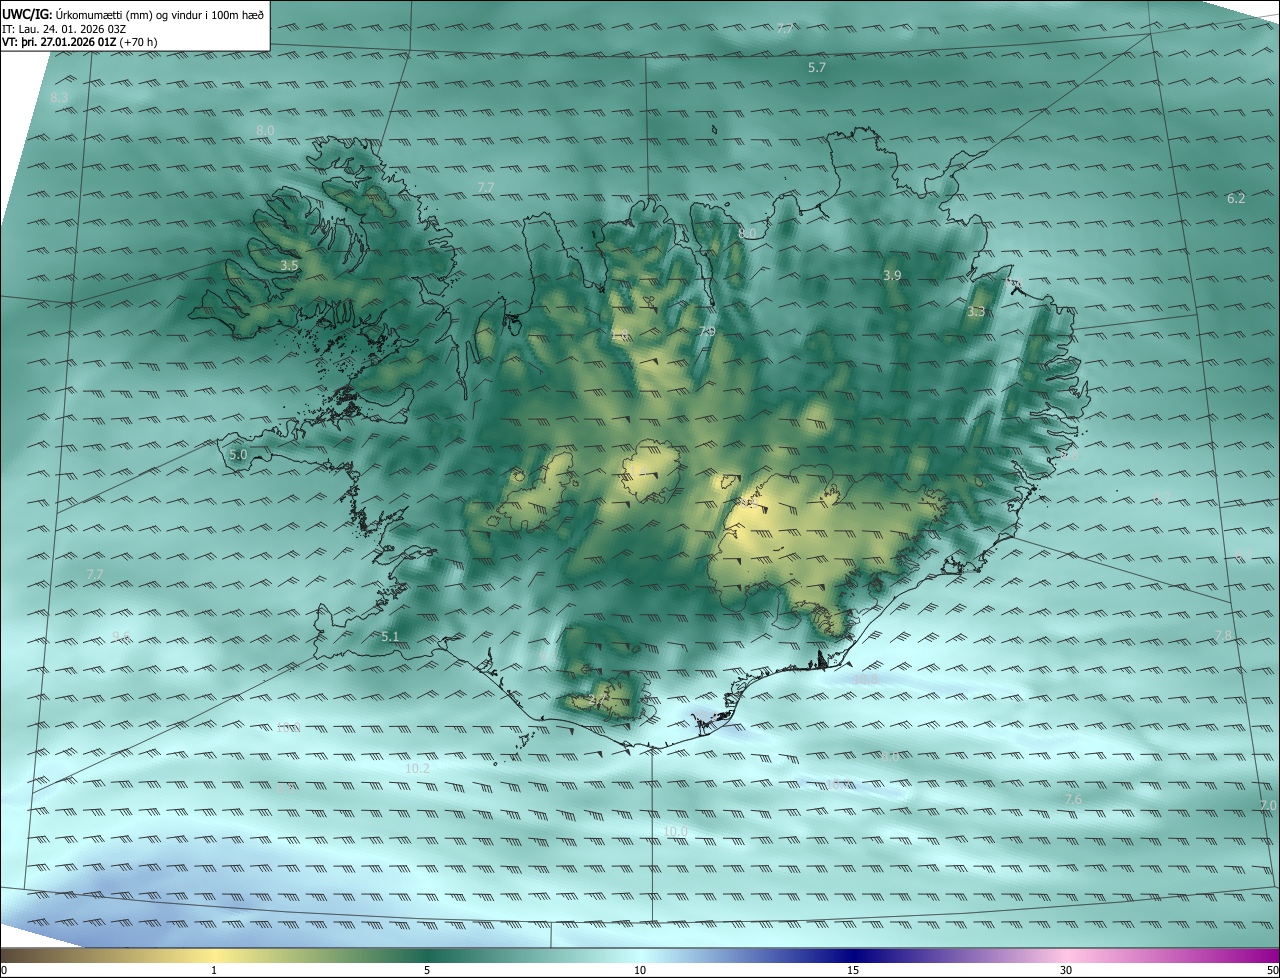Click the 7.0 value label on the map

[x=1268, y=805]
